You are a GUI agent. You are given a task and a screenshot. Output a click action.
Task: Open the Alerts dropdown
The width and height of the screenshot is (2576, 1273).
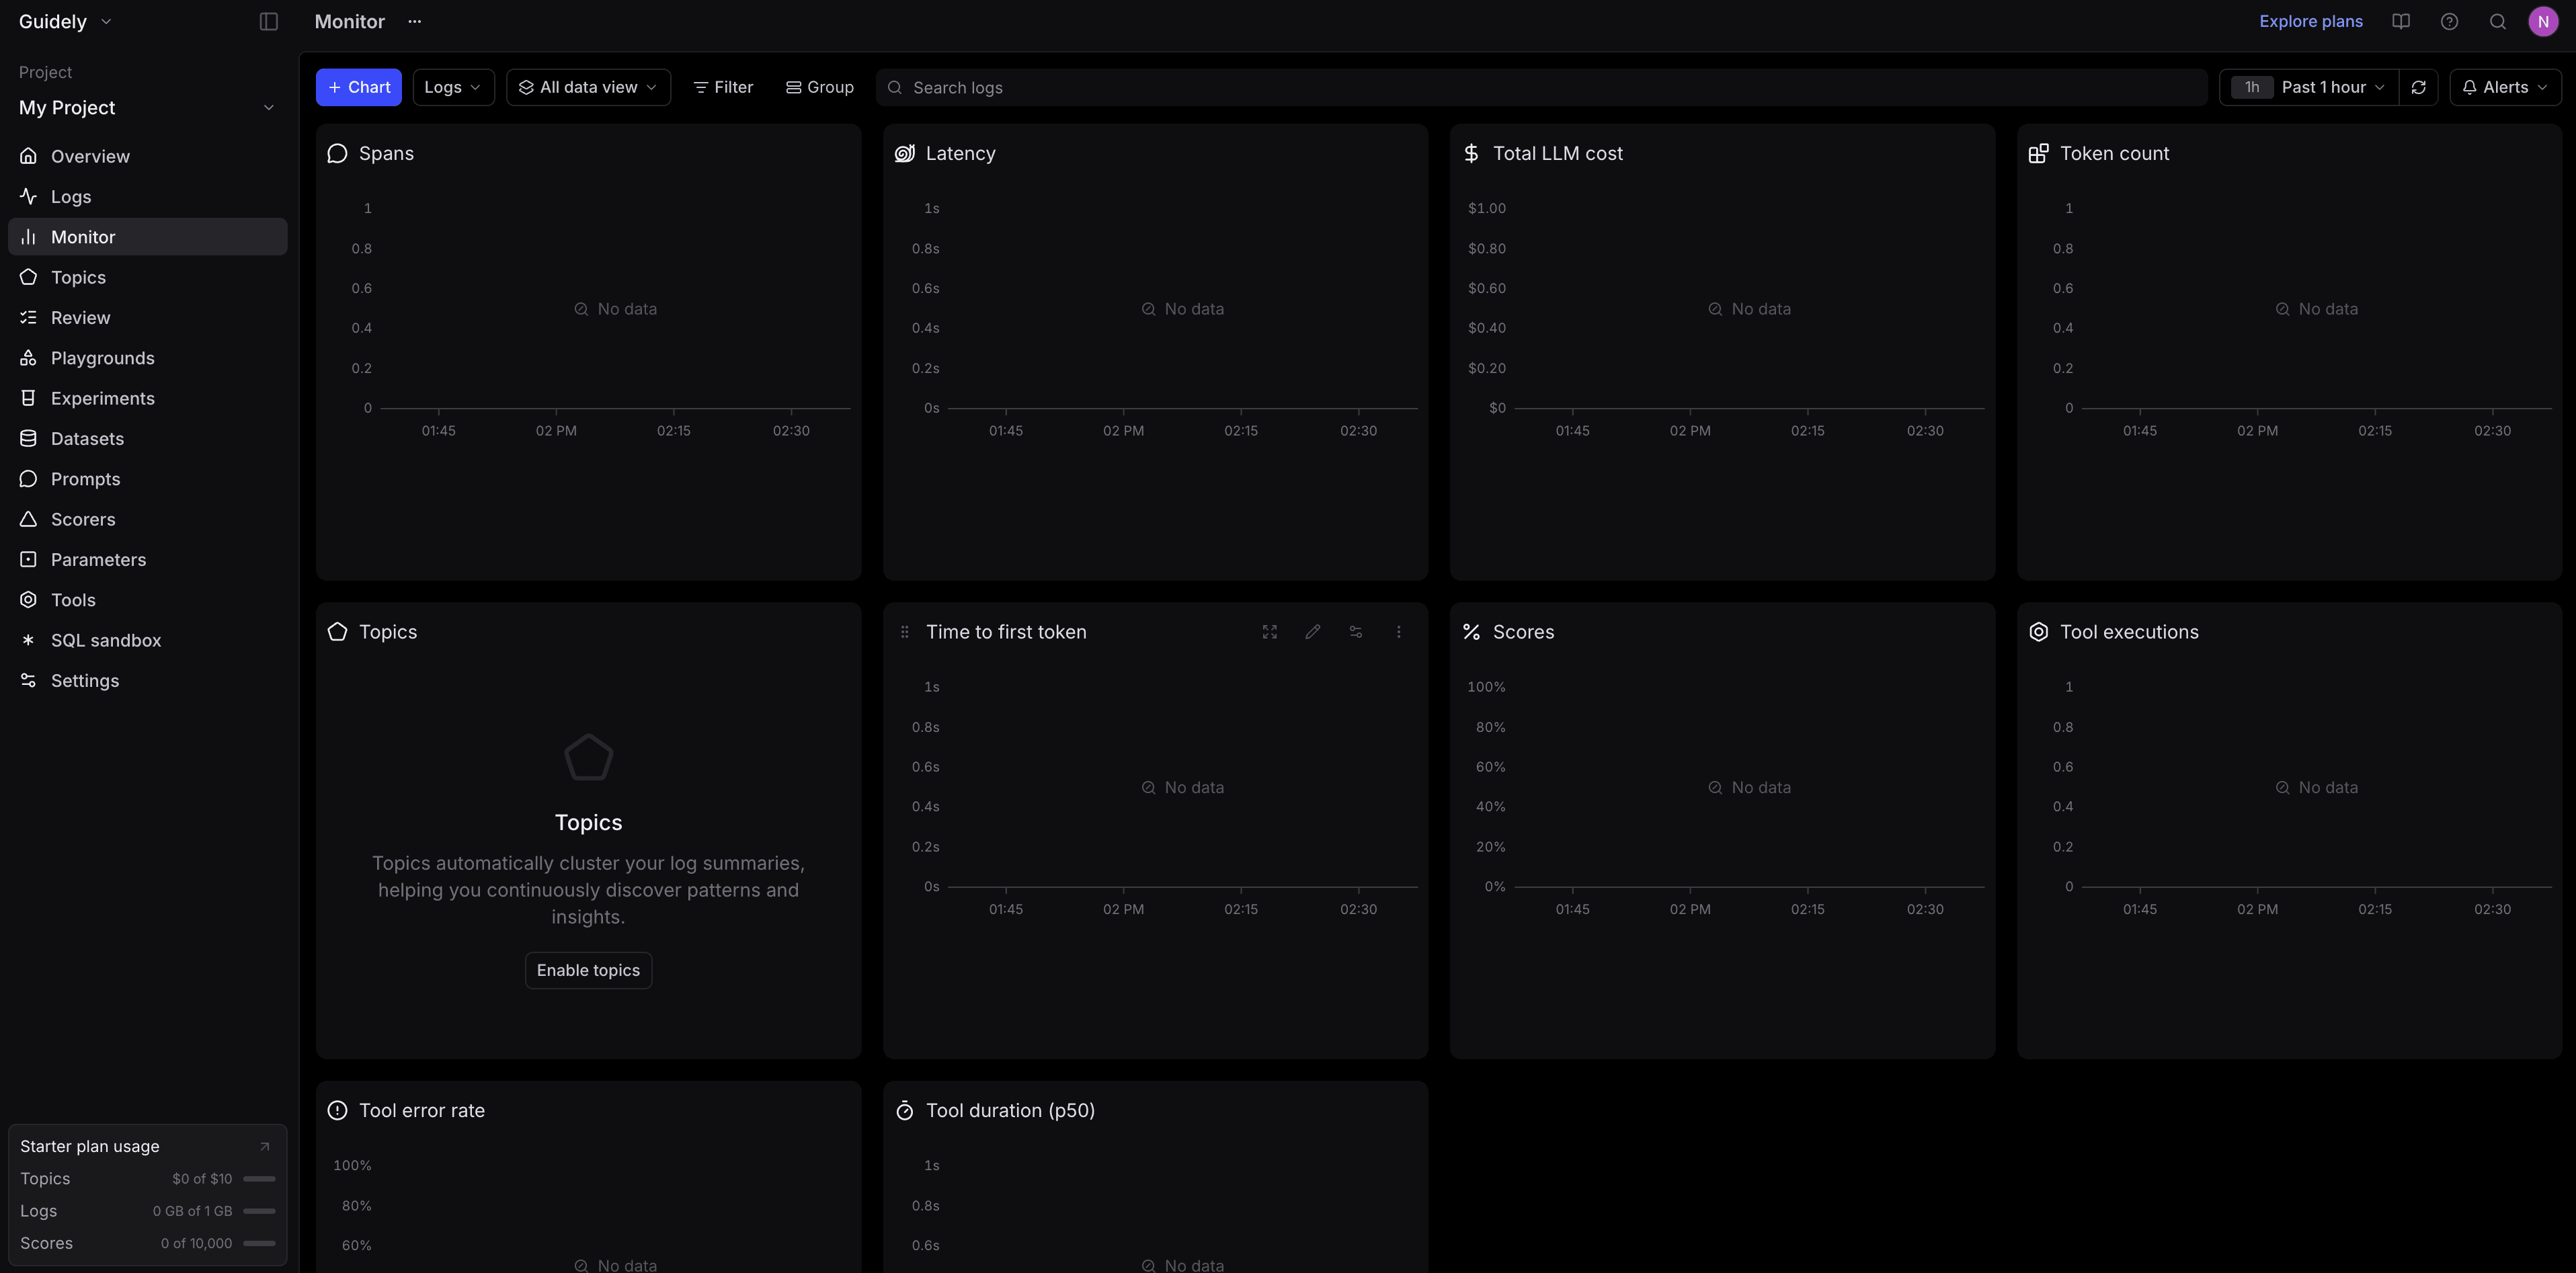click(x=2505, y=87)
